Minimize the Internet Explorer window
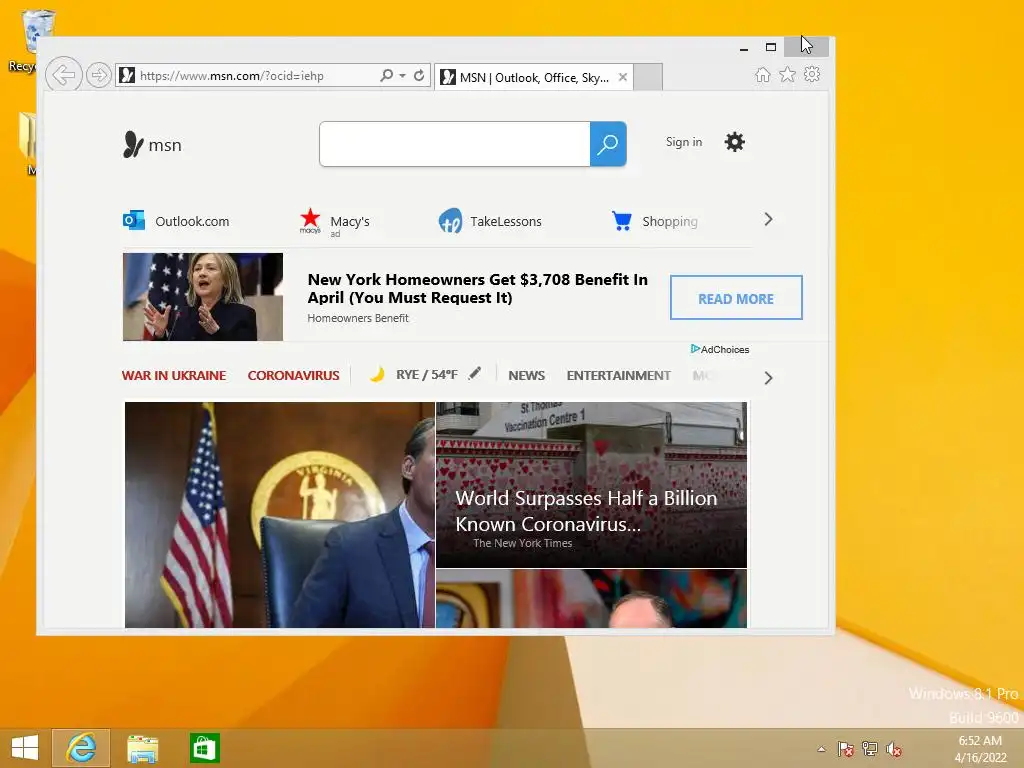Image resolution: width=1024 pixels, height=768 pixels. pyautogui.click(x=744, y=48)
